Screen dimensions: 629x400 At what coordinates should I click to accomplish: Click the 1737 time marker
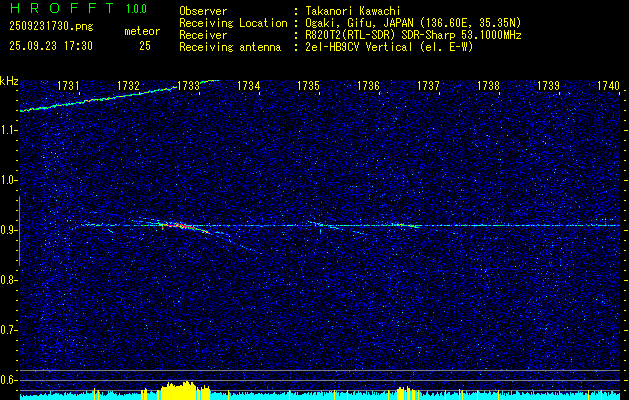pyautogui.click(x=428, y=86)
